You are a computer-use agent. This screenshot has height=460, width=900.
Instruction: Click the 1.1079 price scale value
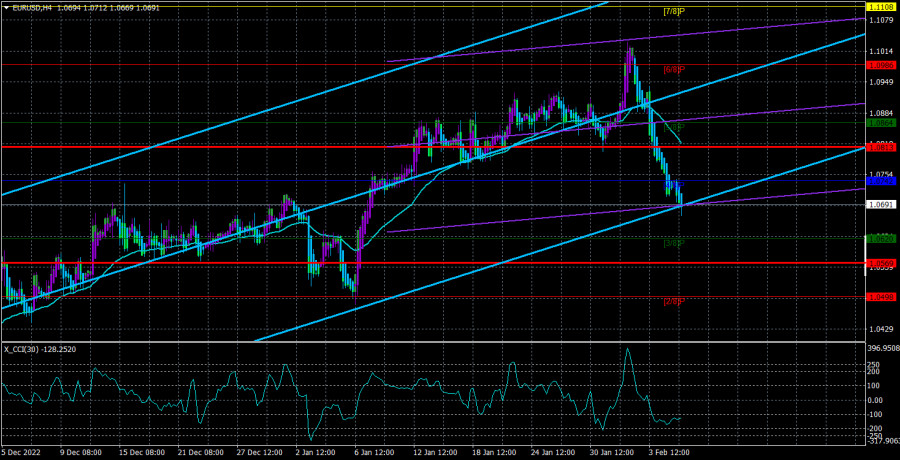[x=881, y=20]
